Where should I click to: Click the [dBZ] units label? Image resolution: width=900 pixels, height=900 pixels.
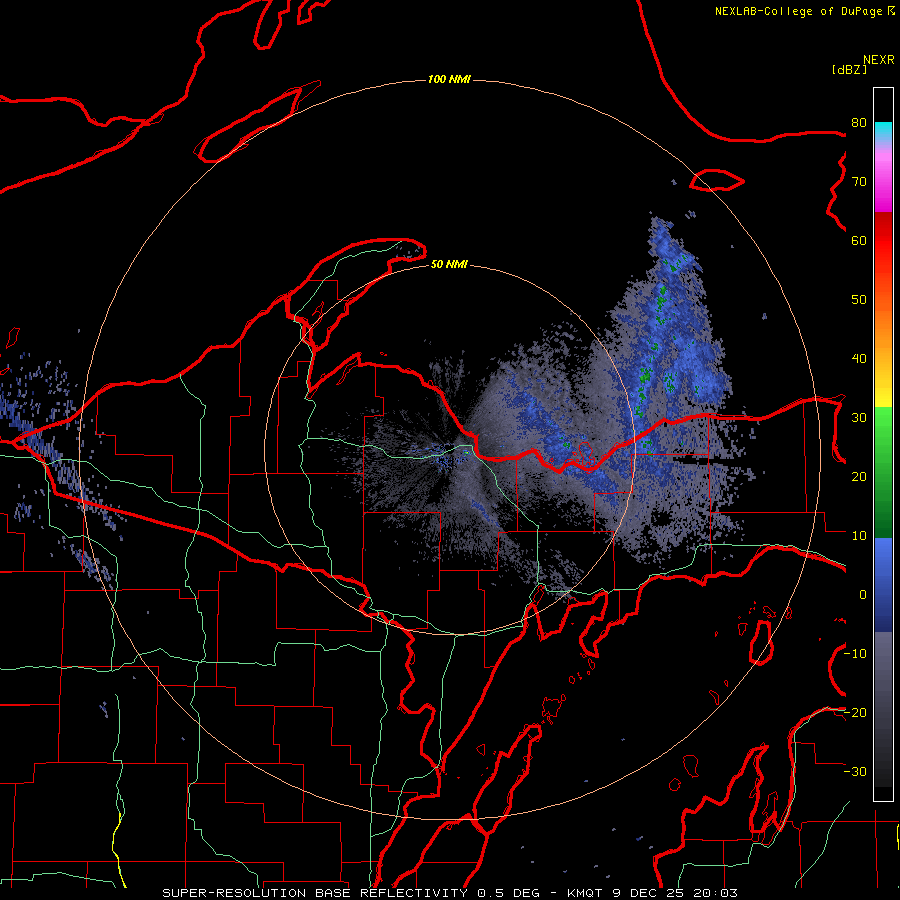[x=849, y=69]
